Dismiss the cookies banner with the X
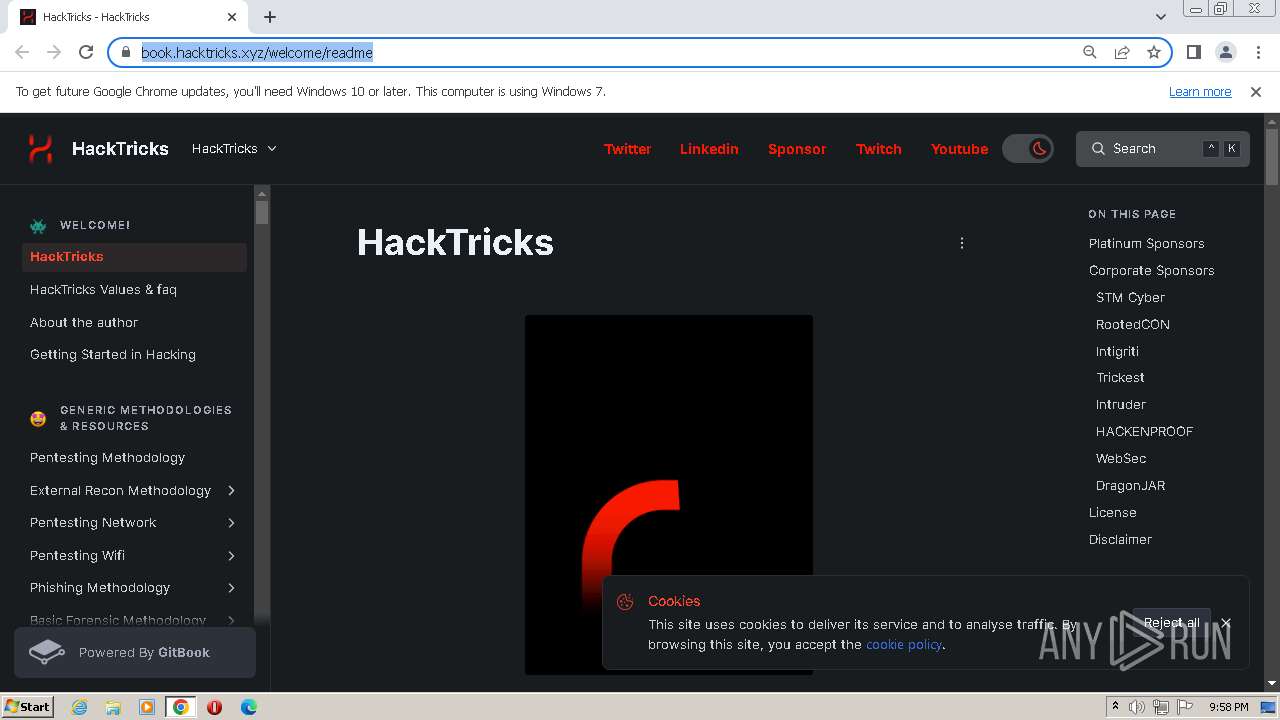Viewport: 1280px width, 720px height. pyautogui.click(x=1225, y=623)
